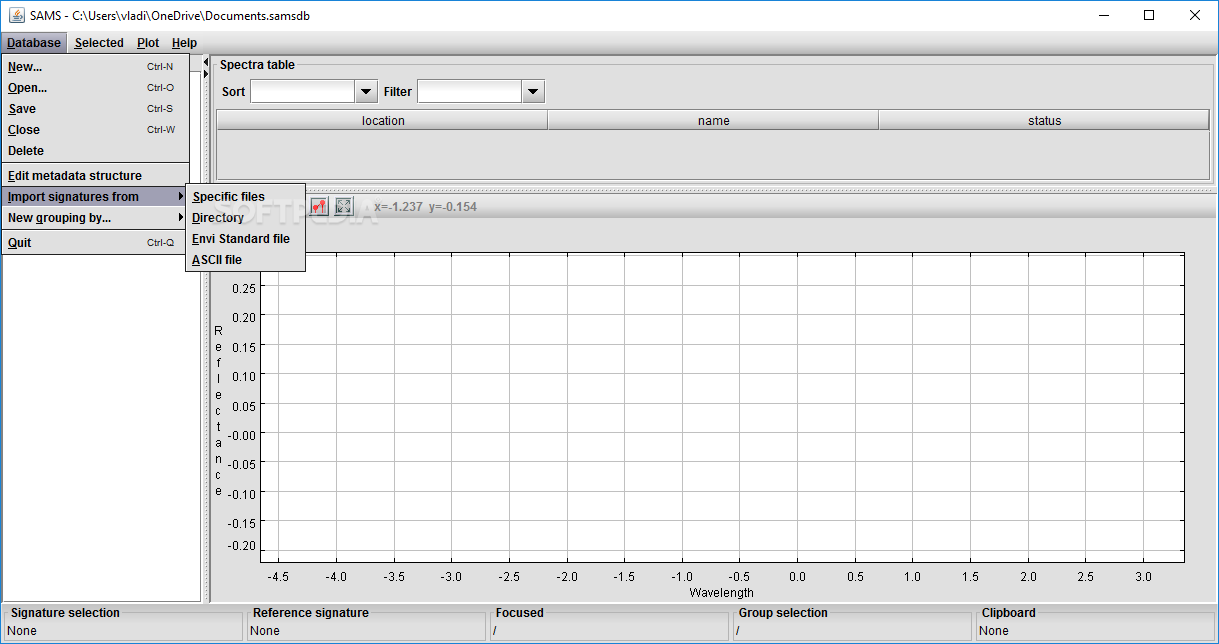The image size is (1219, 644).
Task: Click the status column header
Action: tap(1044, 121)
